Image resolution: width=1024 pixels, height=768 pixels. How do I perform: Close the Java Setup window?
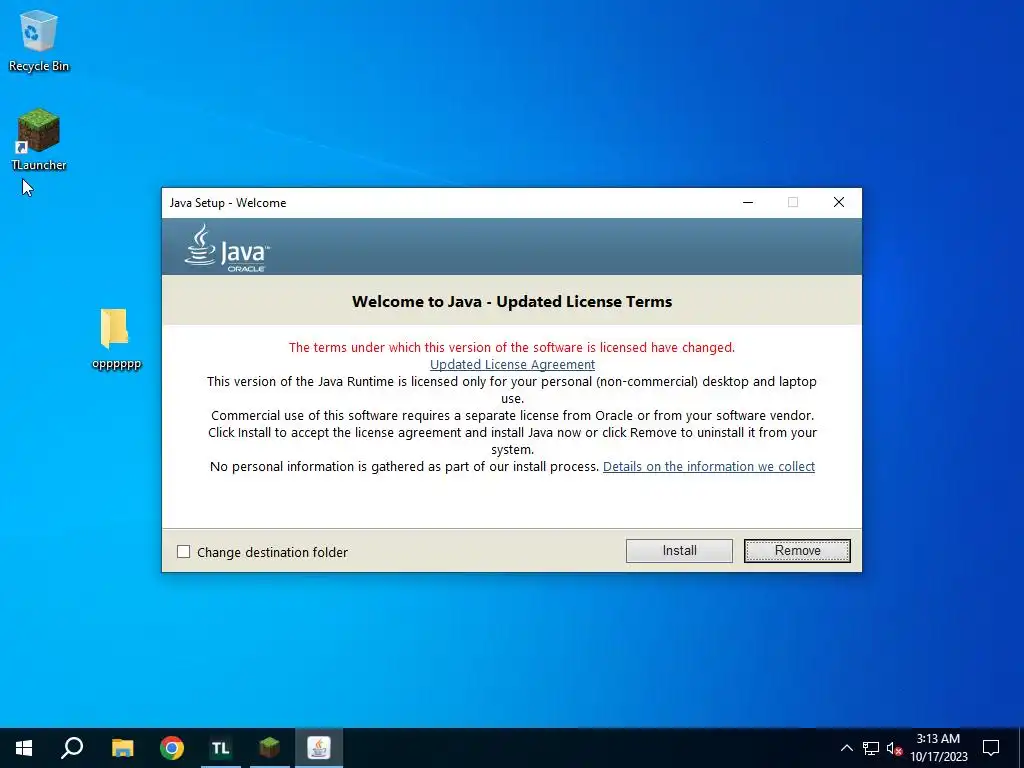coord(839,202)
